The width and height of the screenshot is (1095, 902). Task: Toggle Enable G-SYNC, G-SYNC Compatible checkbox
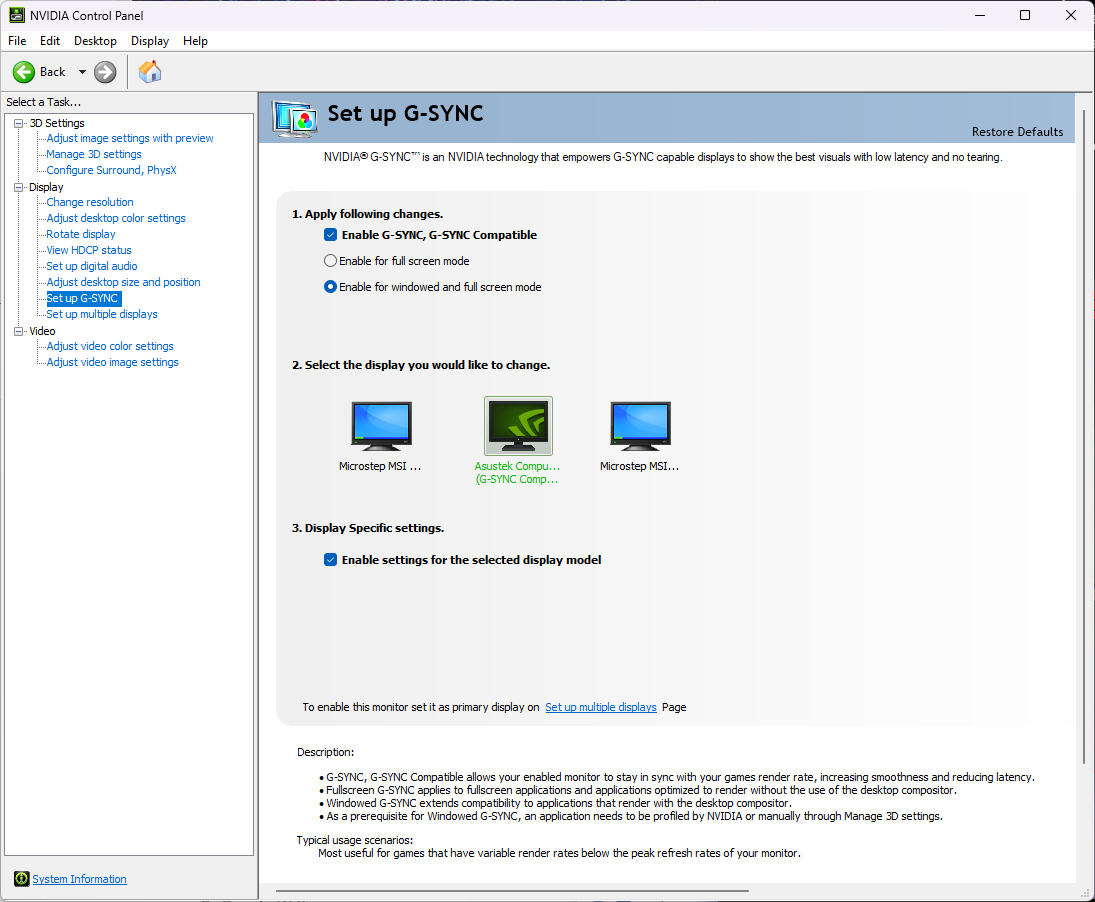click(x=330, y=235)
